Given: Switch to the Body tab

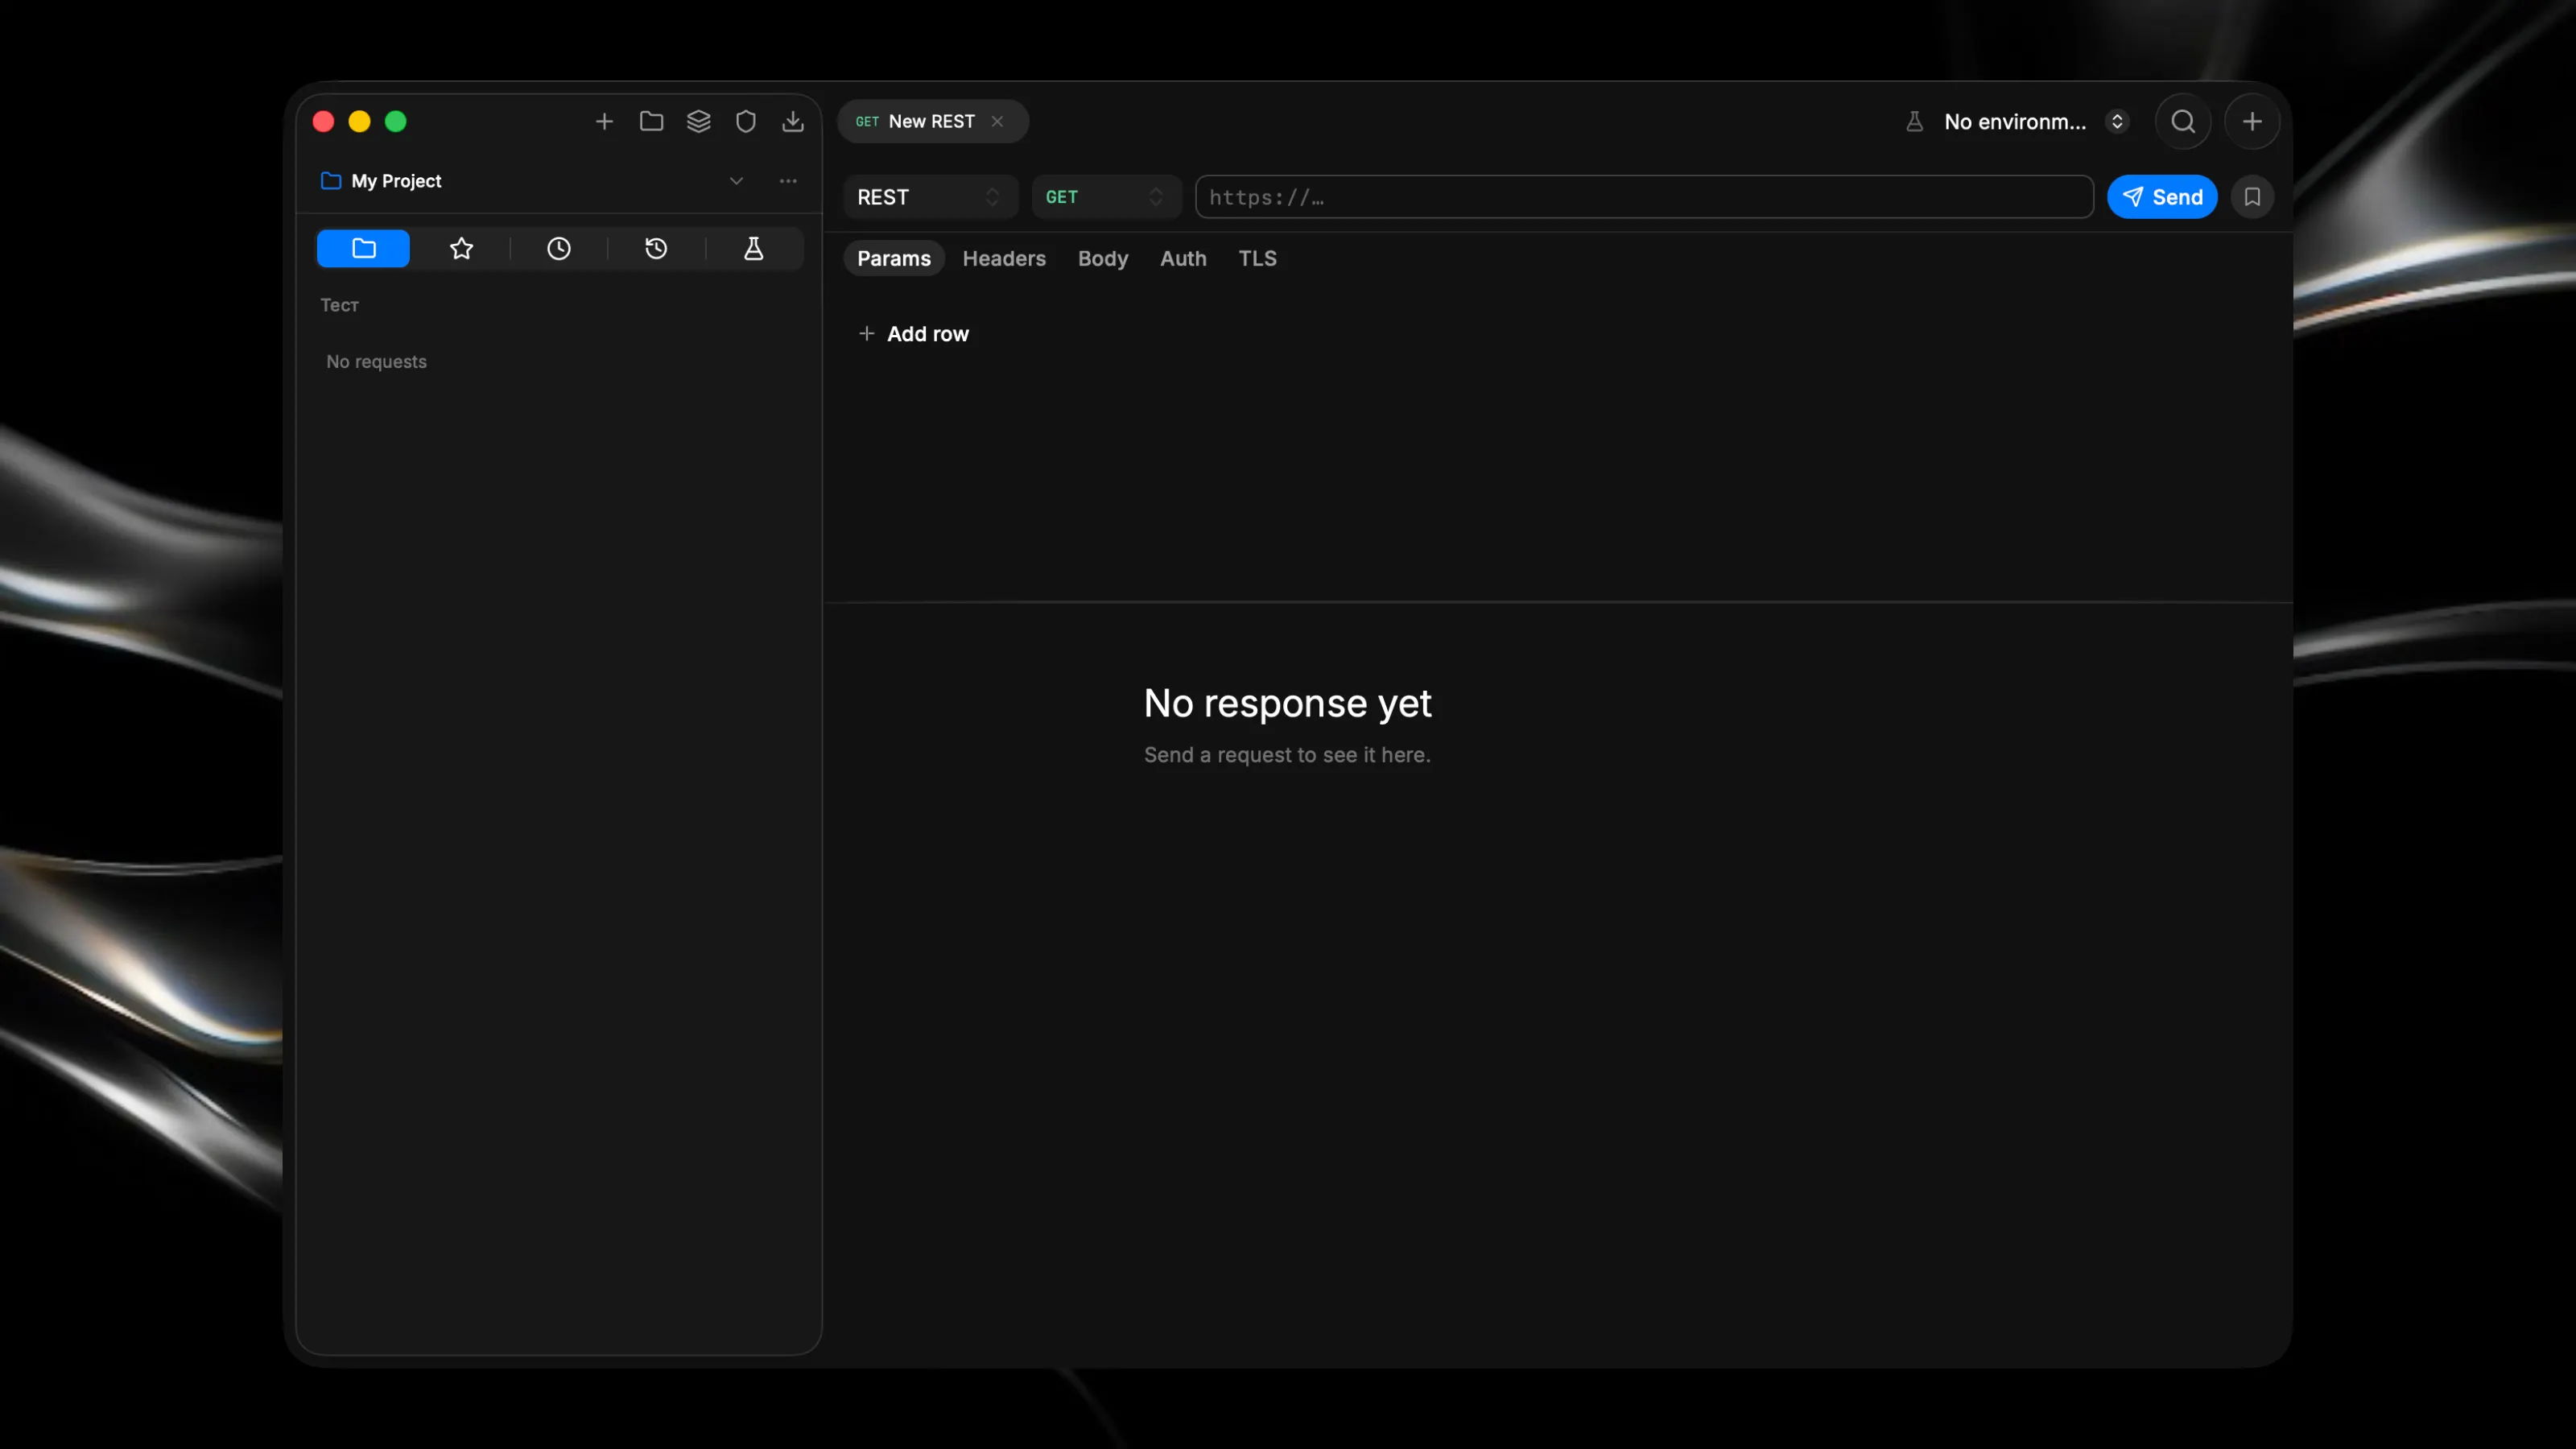Looking at the screenshot, I should [x=1102, y=258].
